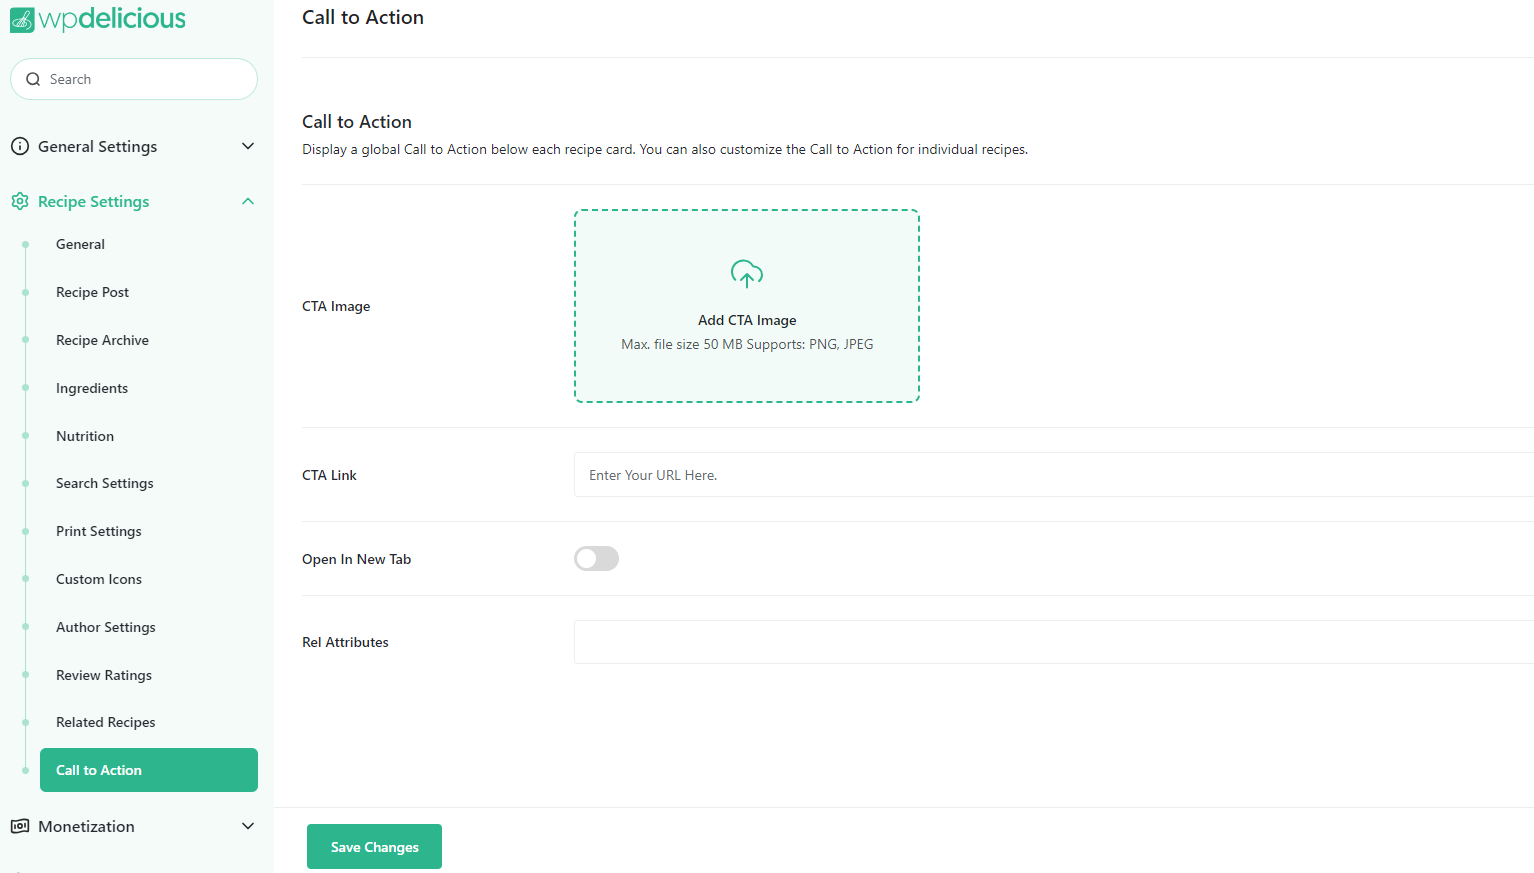Click the search magnifier icon
Viewport: 1534px width, 873px height.
[x=33, y=79]
